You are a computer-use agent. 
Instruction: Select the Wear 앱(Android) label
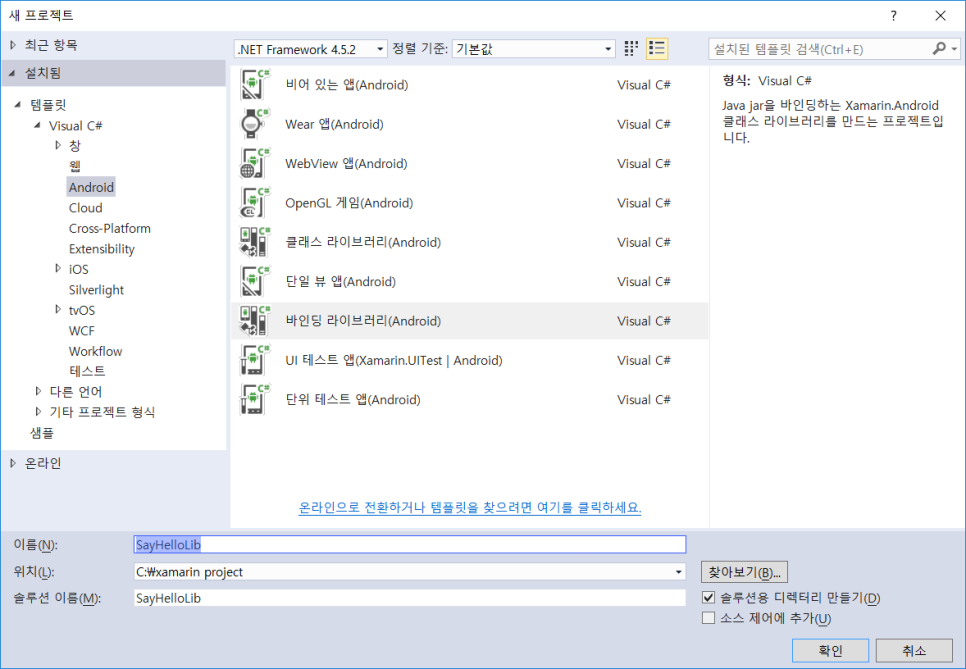[x=335, y=124]
